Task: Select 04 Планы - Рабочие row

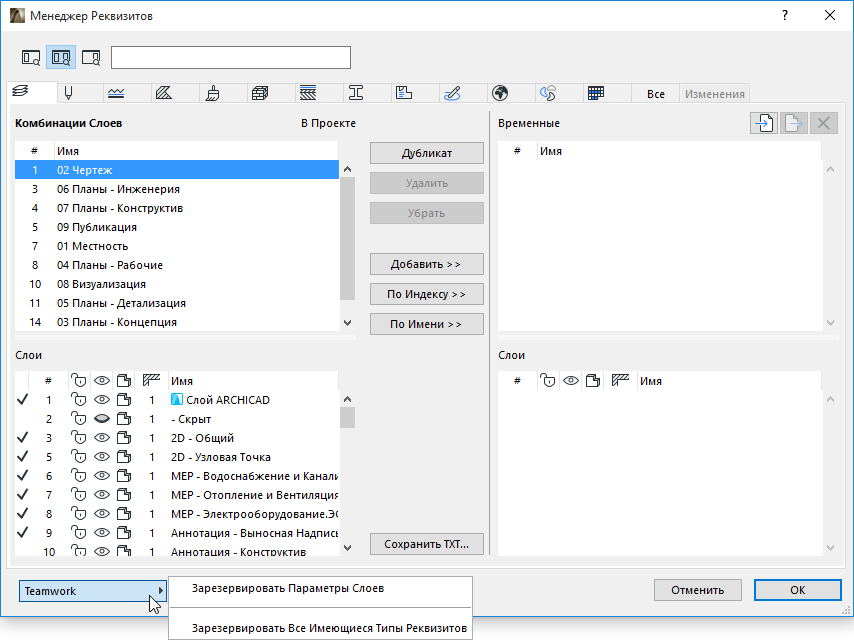Action: (176, 265)
